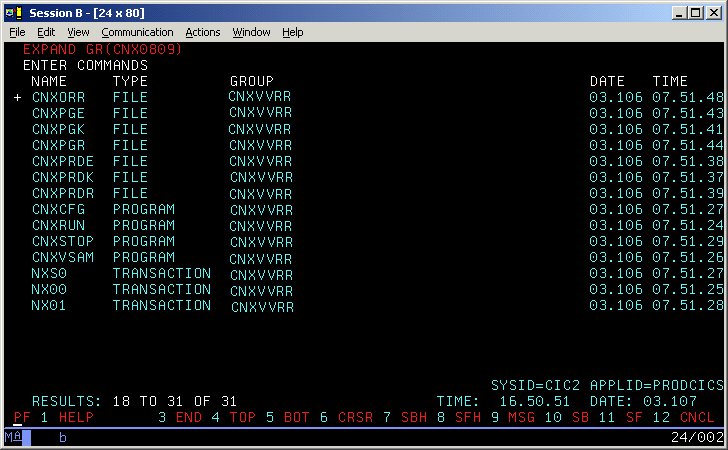728x450 pixels.
Task: Open the Edit menu
Action: 46,32
